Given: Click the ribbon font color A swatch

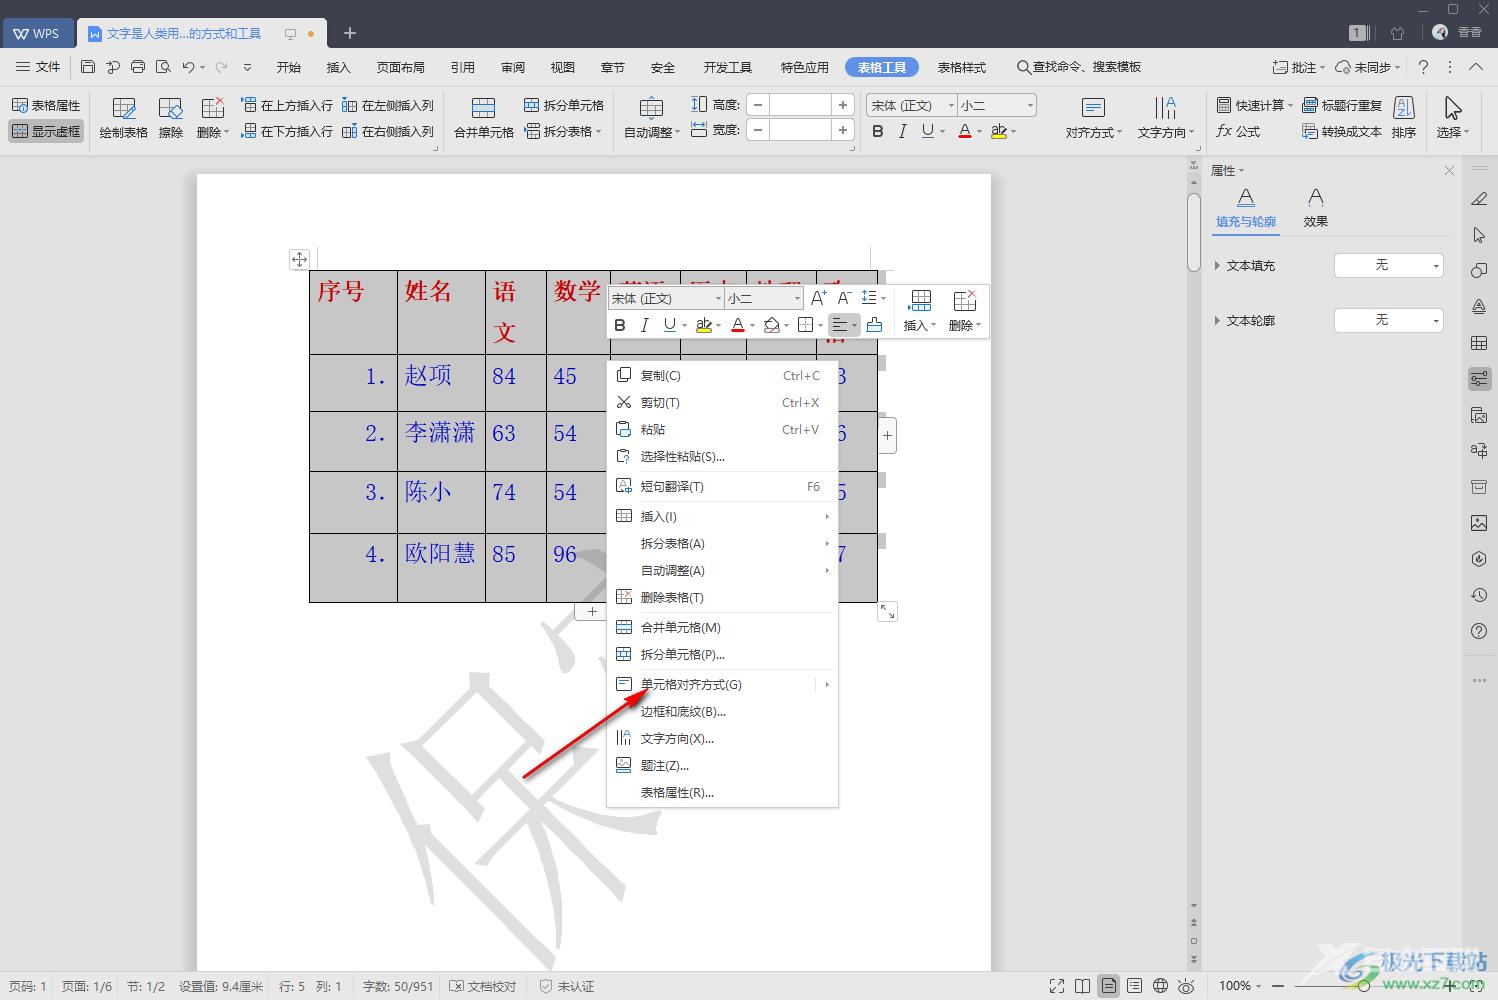Looking at the screenshot, I should 964,131.
